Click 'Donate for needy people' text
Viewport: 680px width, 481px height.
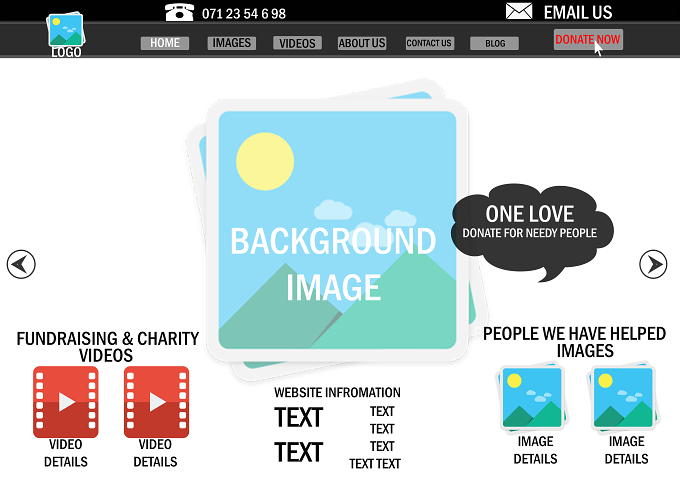pos(530,233)
